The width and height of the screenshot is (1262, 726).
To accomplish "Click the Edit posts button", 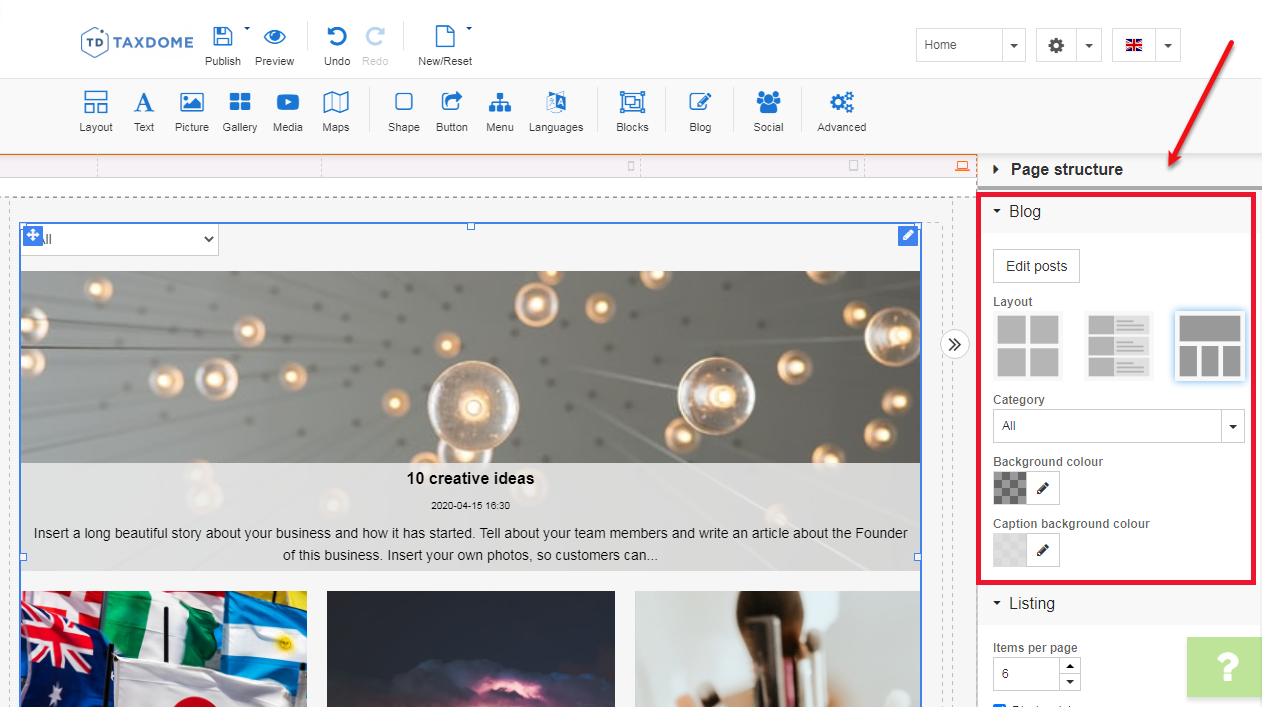I will tap(1036, 266).
